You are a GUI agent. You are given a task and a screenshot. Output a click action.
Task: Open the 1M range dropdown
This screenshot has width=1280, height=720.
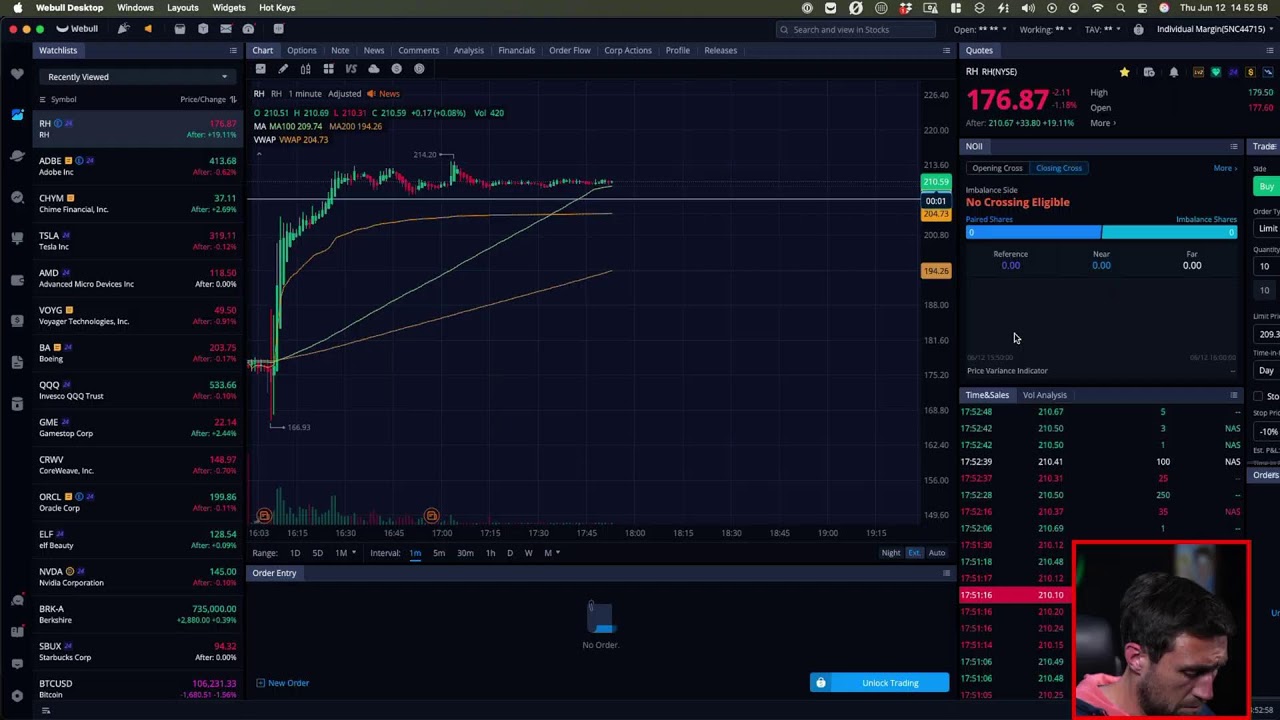pos(344,553)
